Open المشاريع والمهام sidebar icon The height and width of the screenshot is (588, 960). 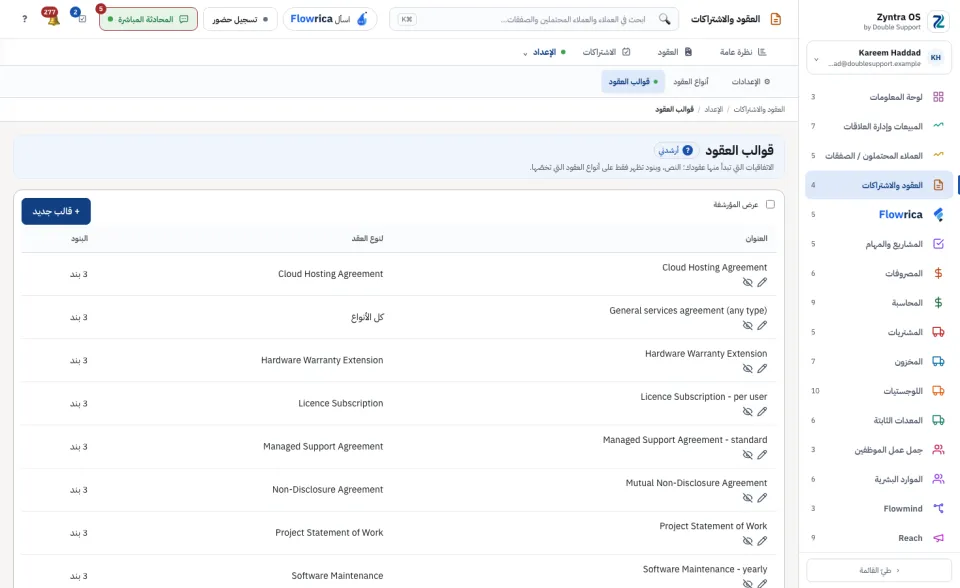pyautogui.click(x=938, y=244)
